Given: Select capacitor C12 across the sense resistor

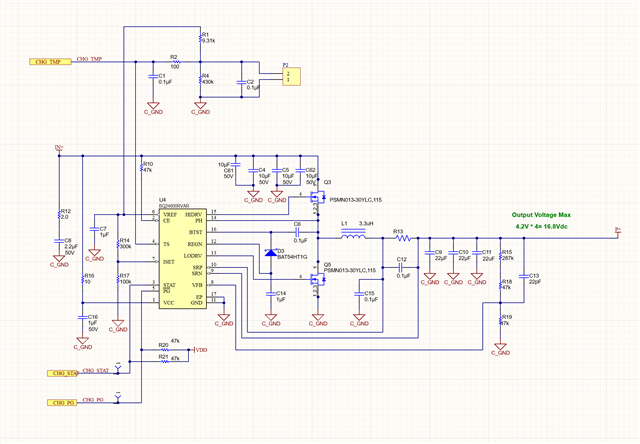Looking at the screenshot, I should [401, 267].
